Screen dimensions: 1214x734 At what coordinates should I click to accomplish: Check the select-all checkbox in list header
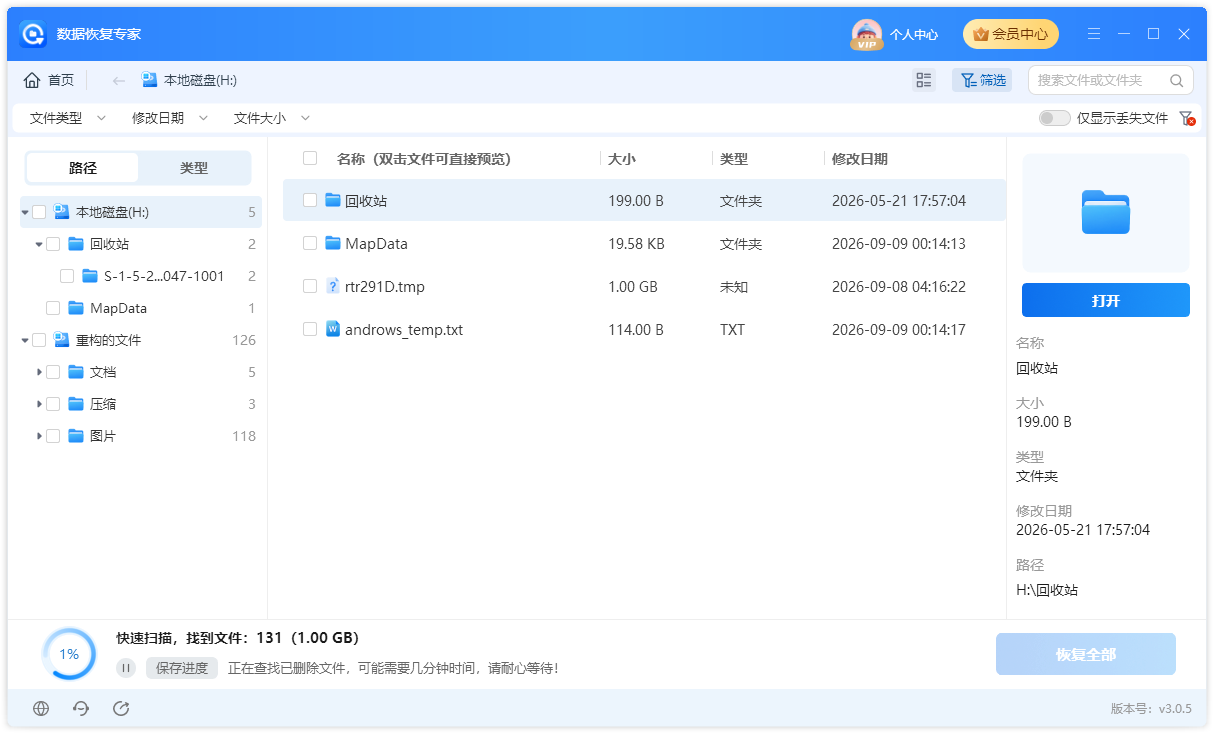[x=310, y=158]
